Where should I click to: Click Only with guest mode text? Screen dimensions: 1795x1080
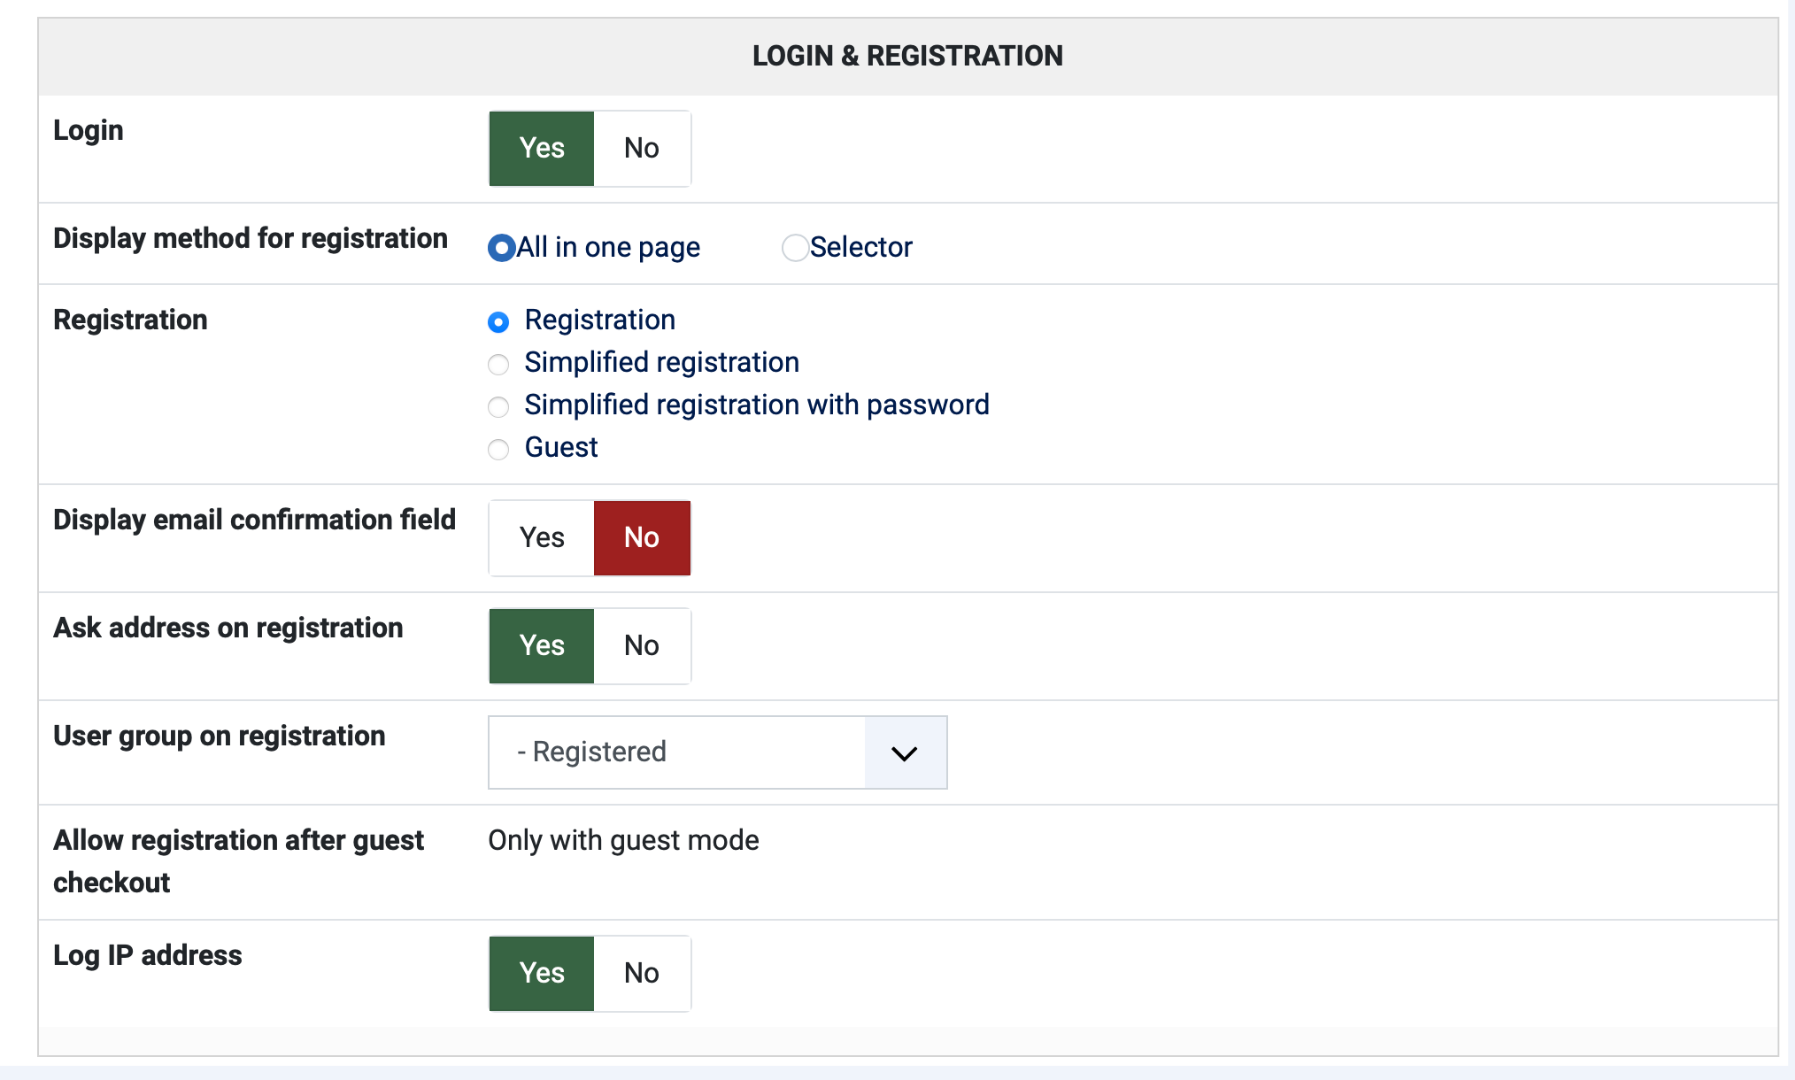pyautogui.click(x=623, y=840)
